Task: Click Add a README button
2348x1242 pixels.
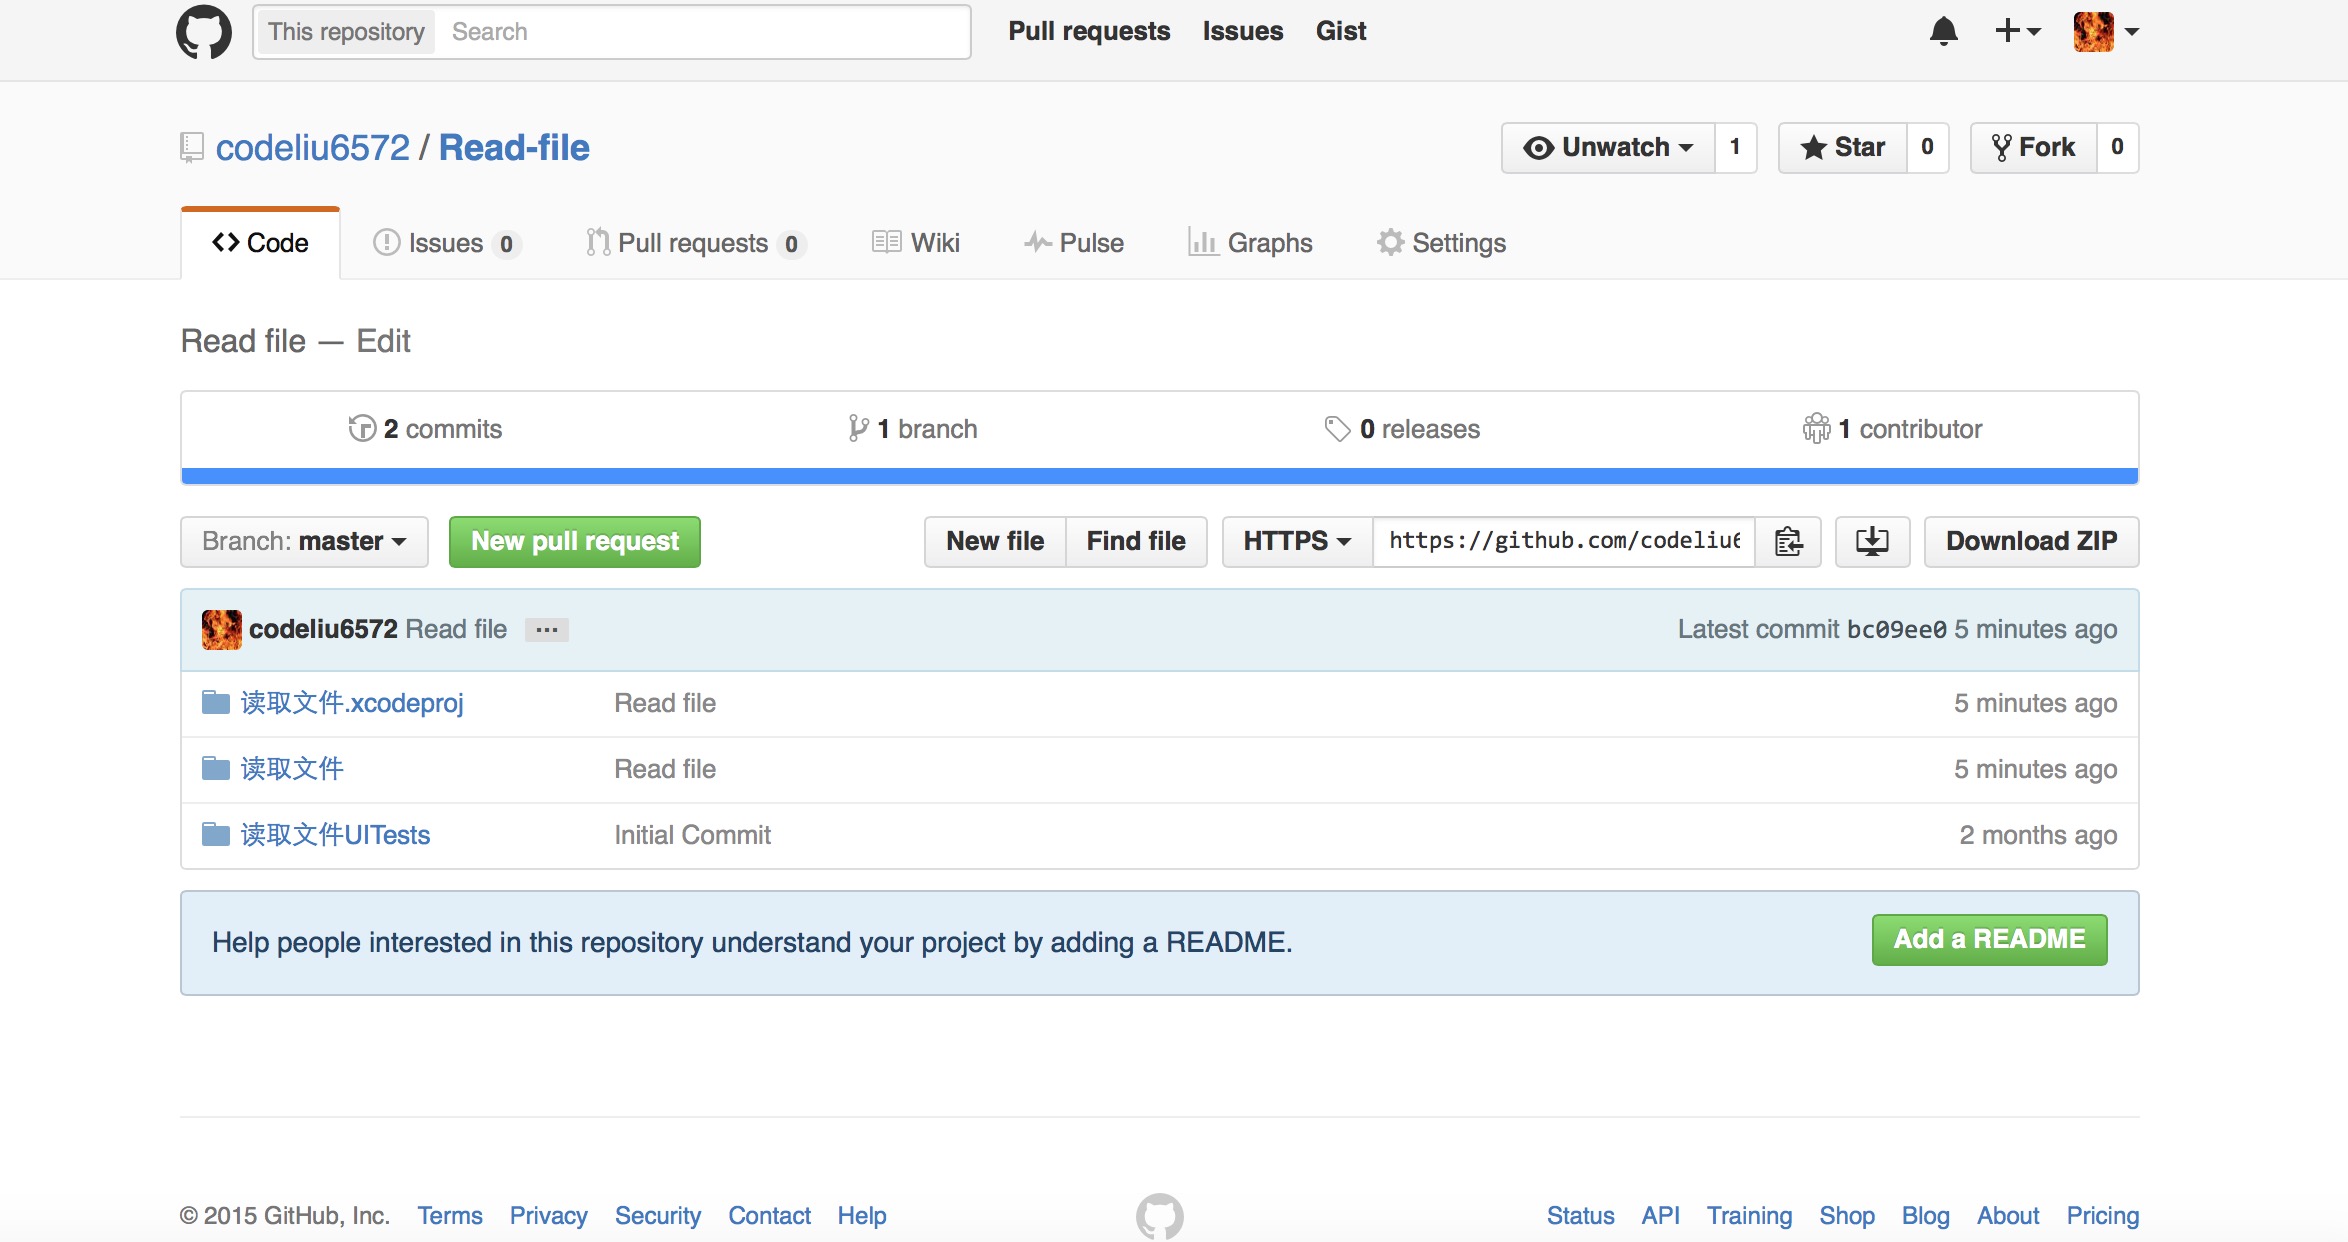Action: point(1989,938)
